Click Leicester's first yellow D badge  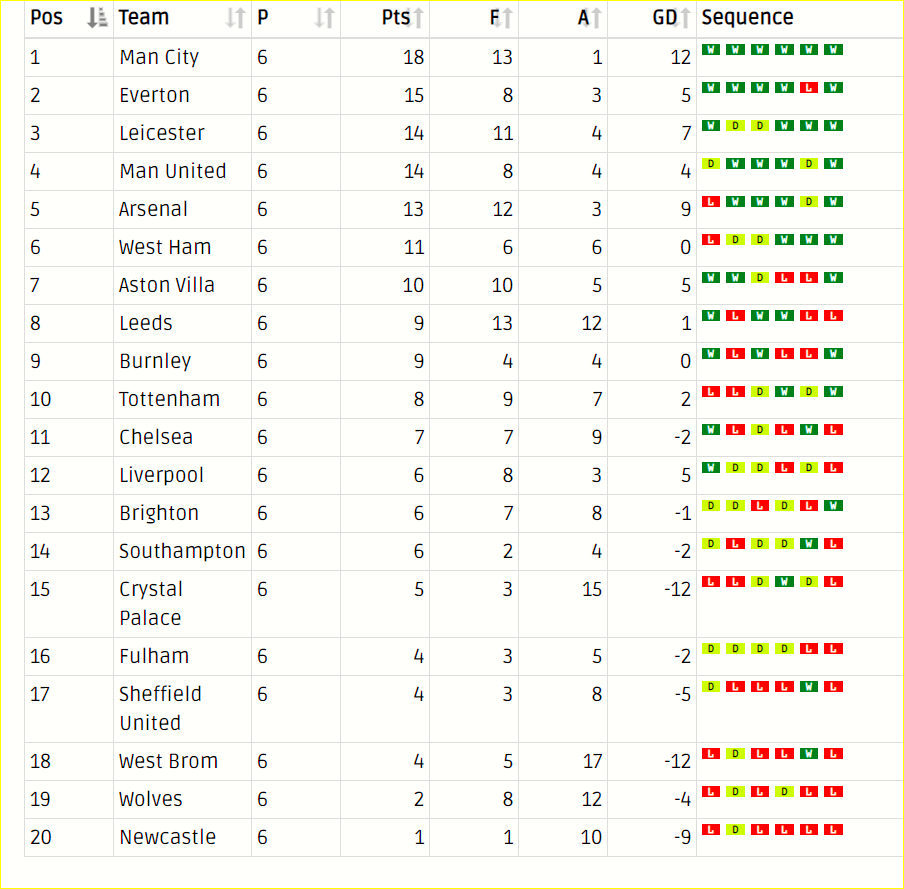735,126
